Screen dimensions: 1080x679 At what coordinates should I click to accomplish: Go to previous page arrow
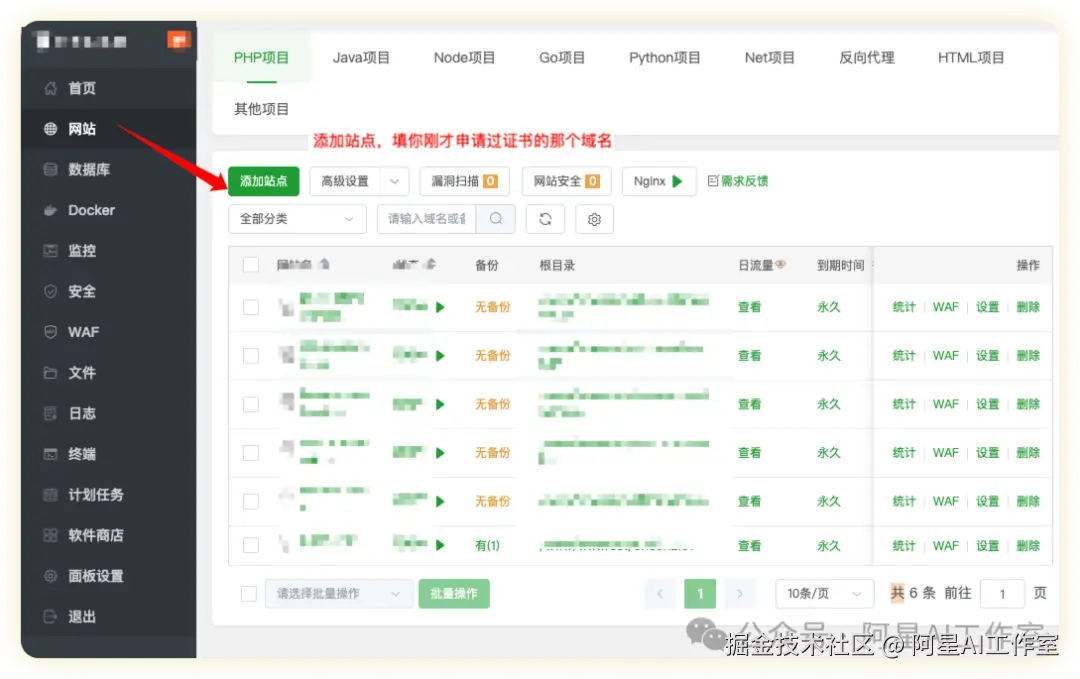660,594
